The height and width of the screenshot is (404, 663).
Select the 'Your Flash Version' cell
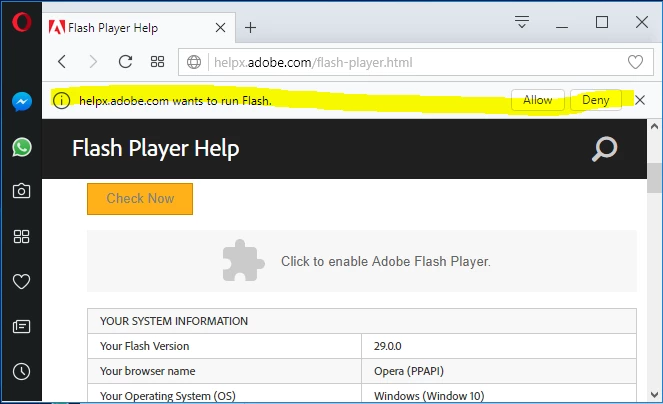[225, 346]
